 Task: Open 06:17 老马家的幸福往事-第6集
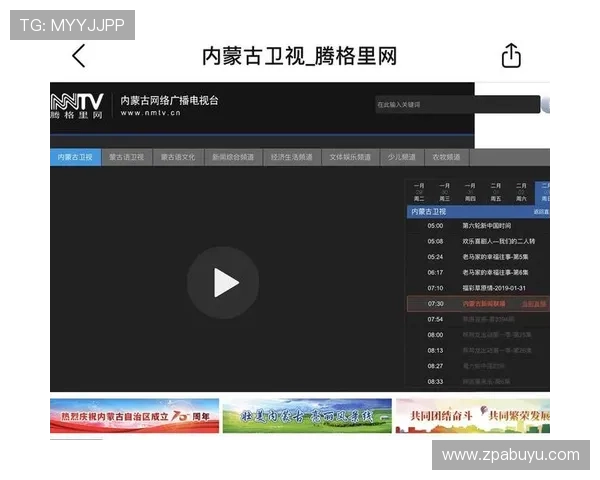(x=478, y=273)
